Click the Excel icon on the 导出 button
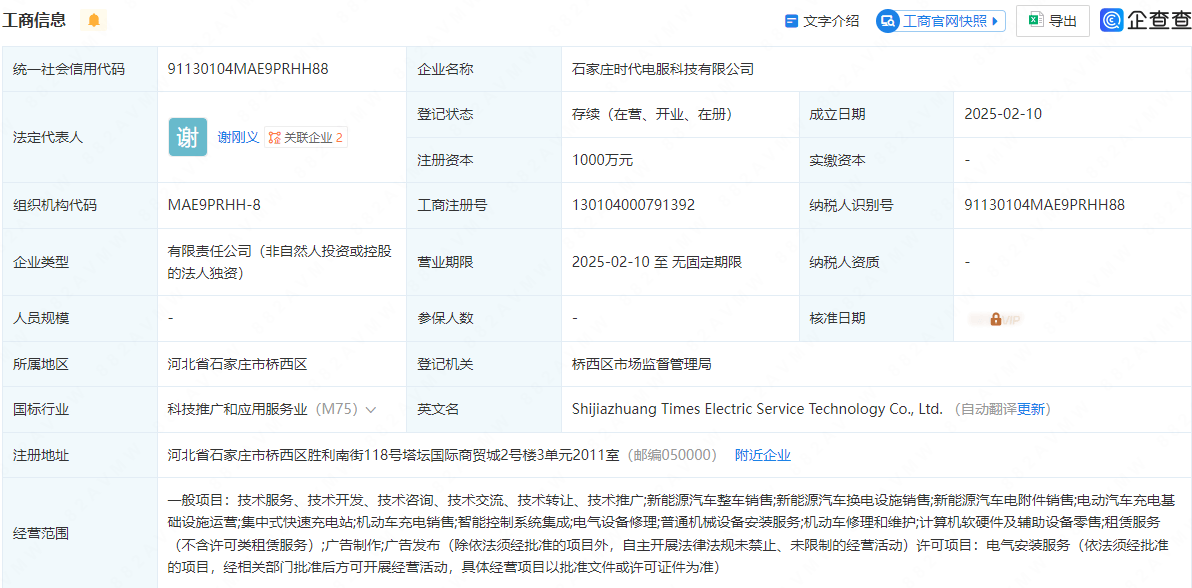 [1034, 20]
